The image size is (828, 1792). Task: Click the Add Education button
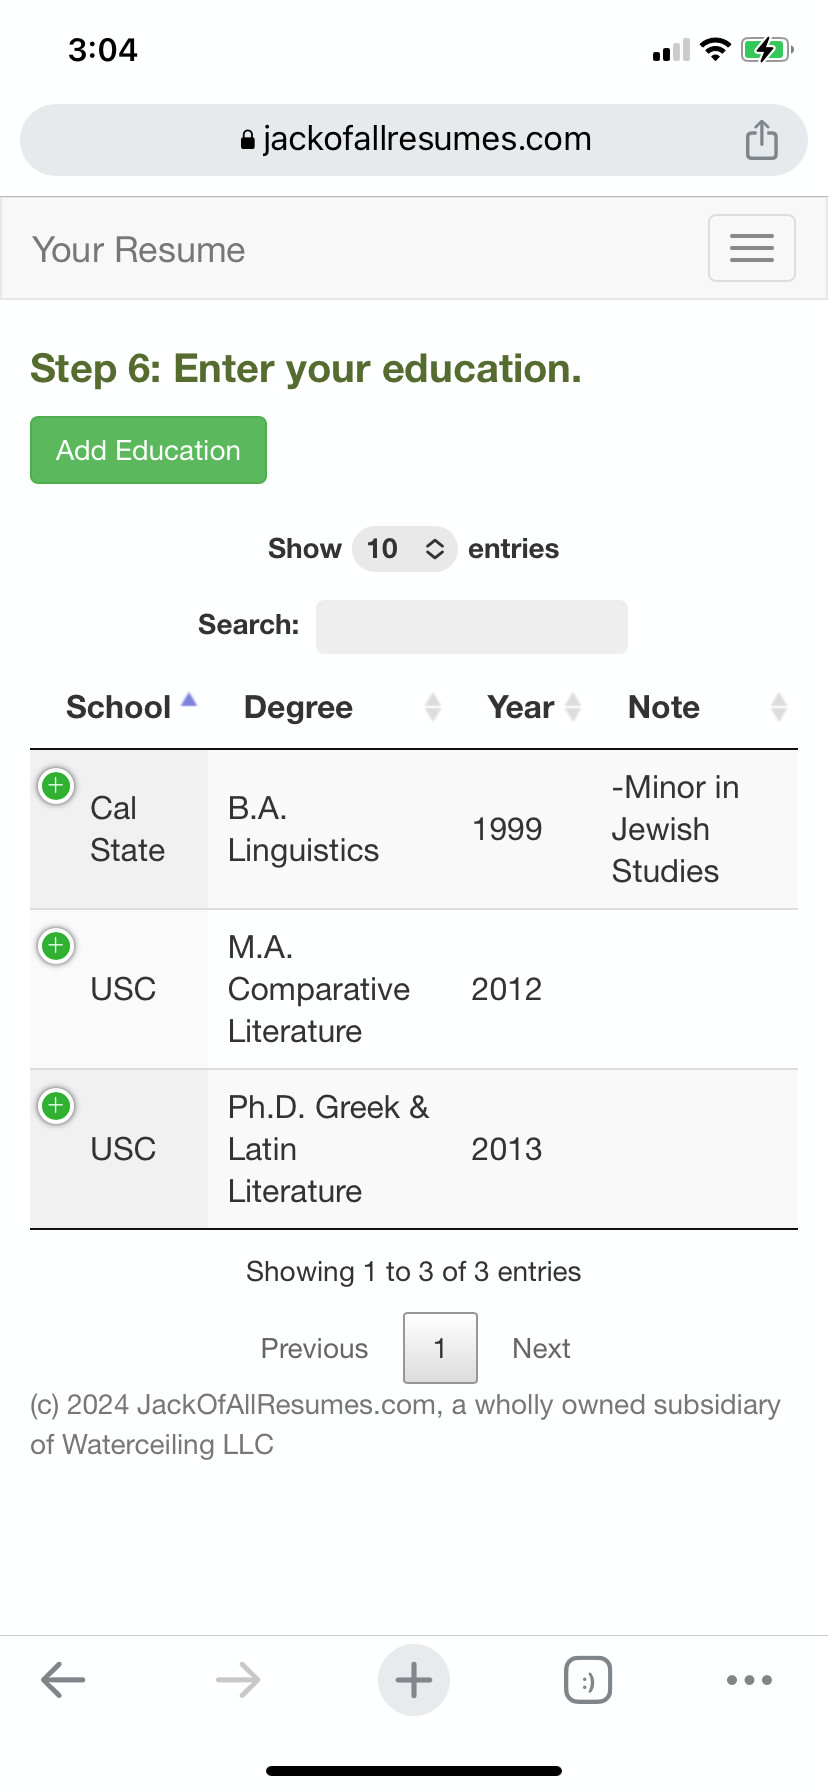(148, 450)
